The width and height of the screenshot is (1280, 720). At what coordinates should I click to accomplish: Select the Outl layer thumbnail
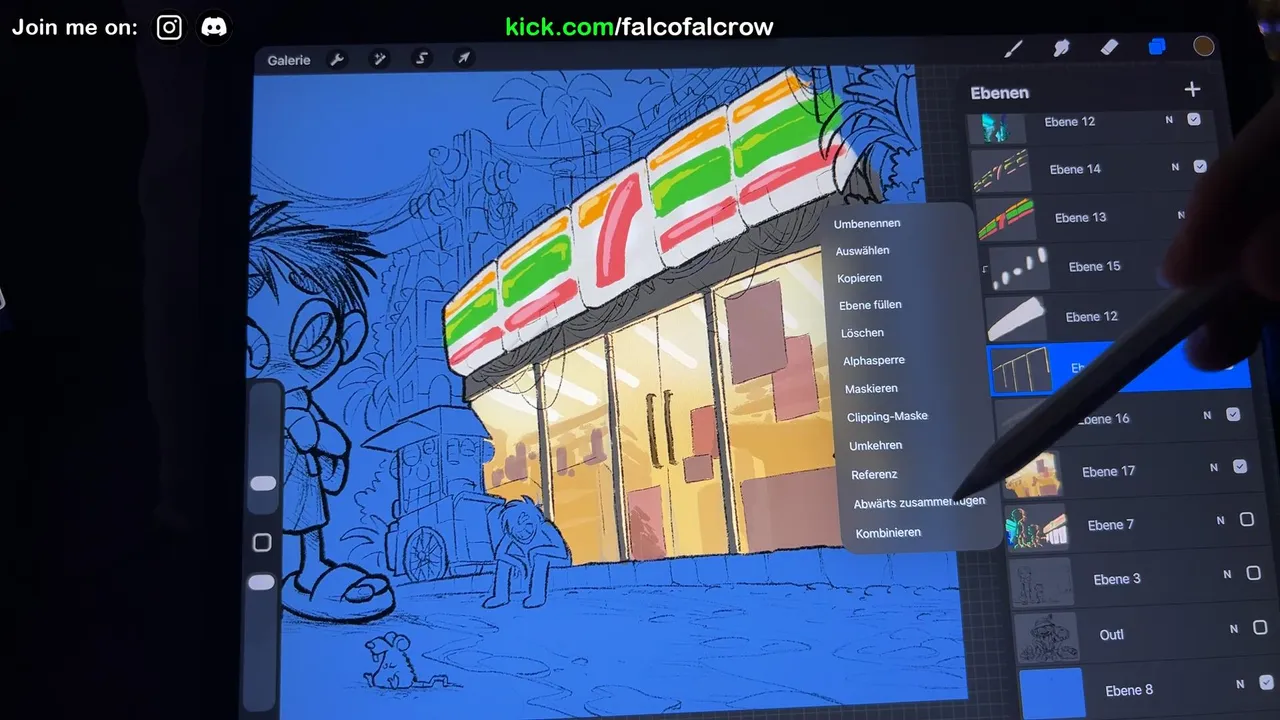[x=1048, y=637]
